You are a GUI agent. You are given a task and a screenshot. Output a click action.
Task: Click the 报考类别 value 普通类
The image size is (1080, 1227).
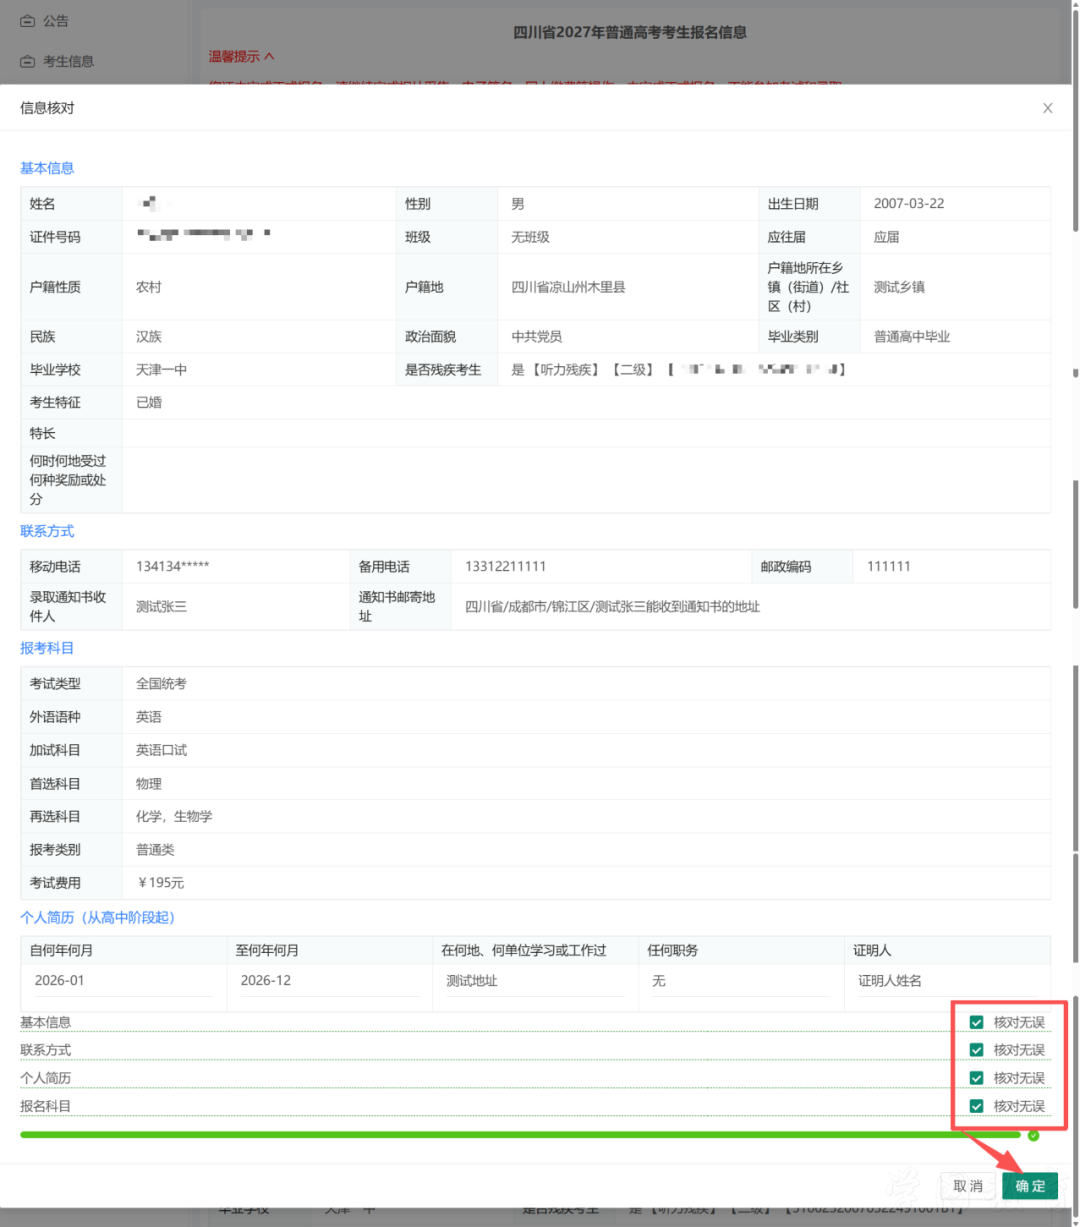(x=155, y=850)
